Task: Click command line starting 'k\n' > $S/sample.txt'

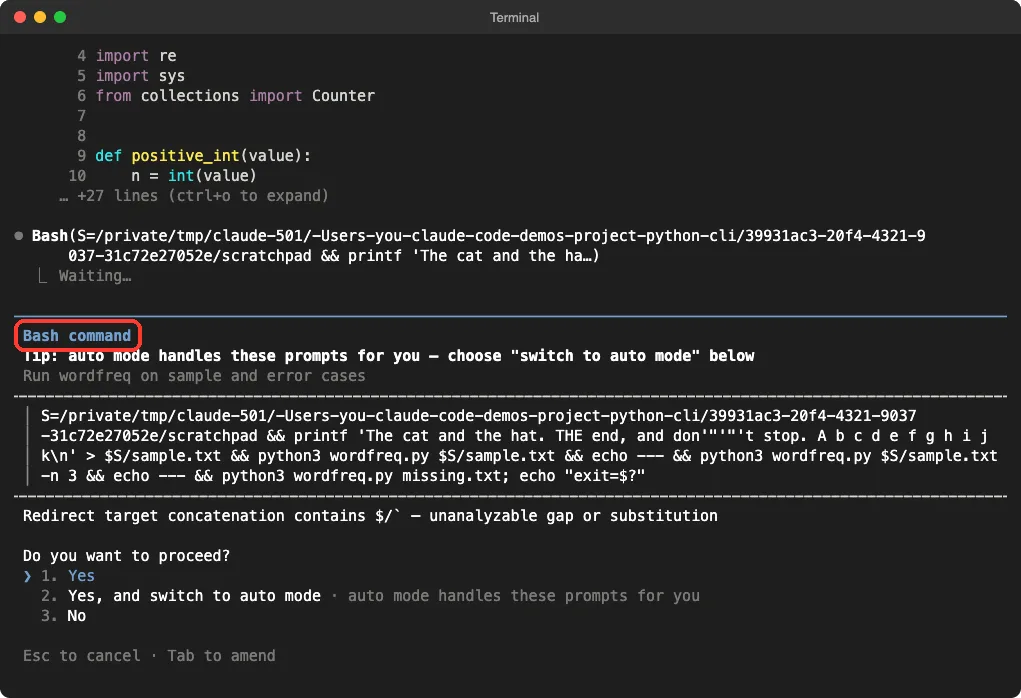Action: (519, 456)
